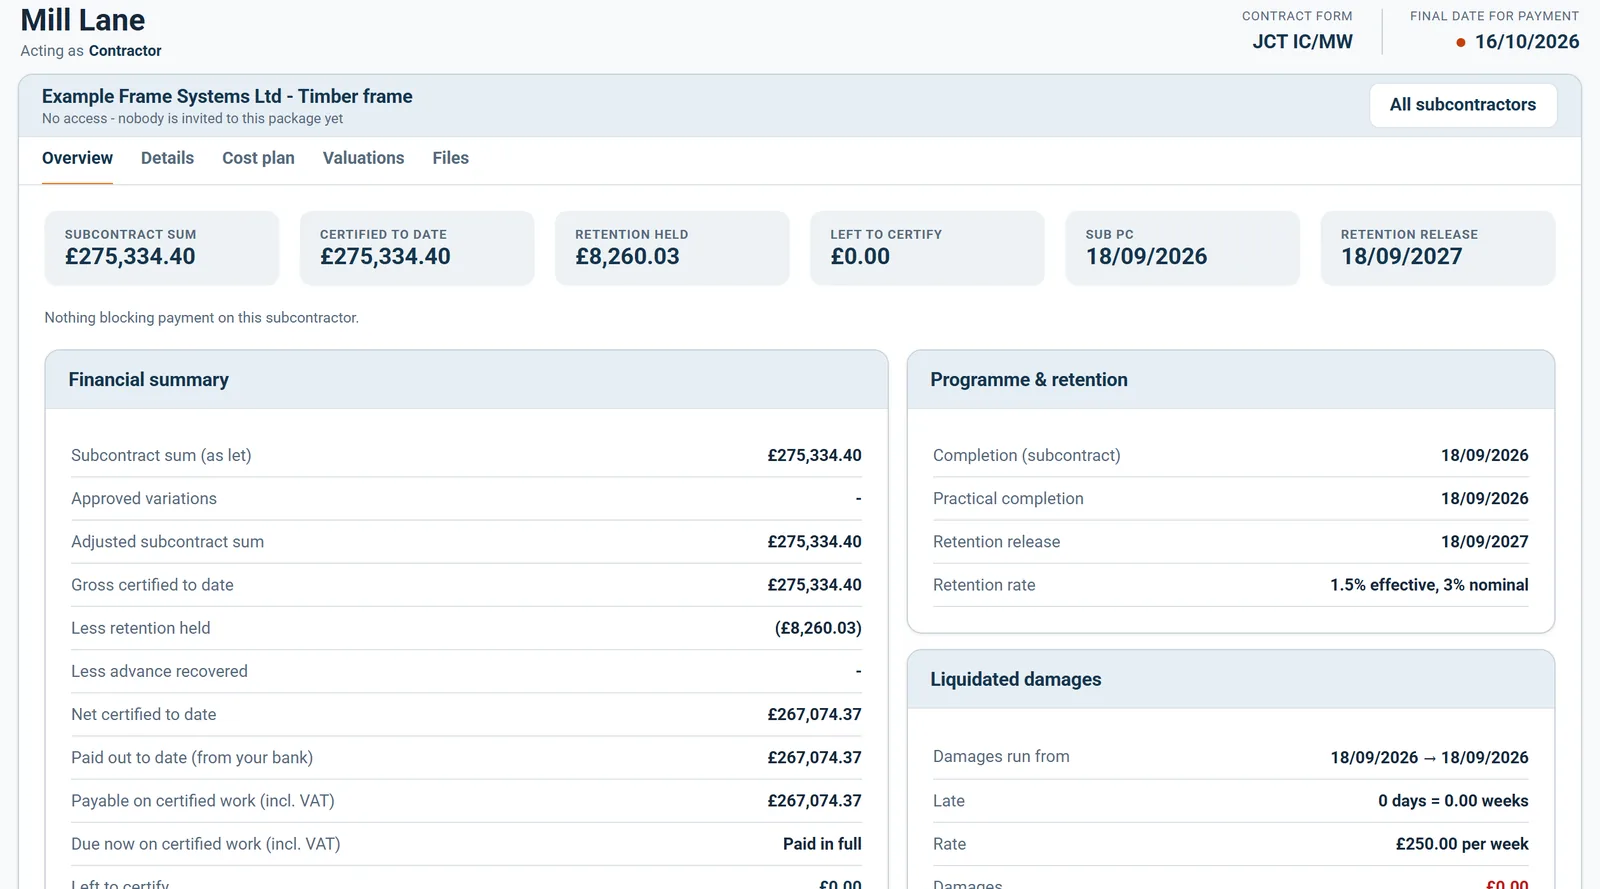Click the Payable on certified work row label
1600x889 pixels.
click(x=203, y=801)
